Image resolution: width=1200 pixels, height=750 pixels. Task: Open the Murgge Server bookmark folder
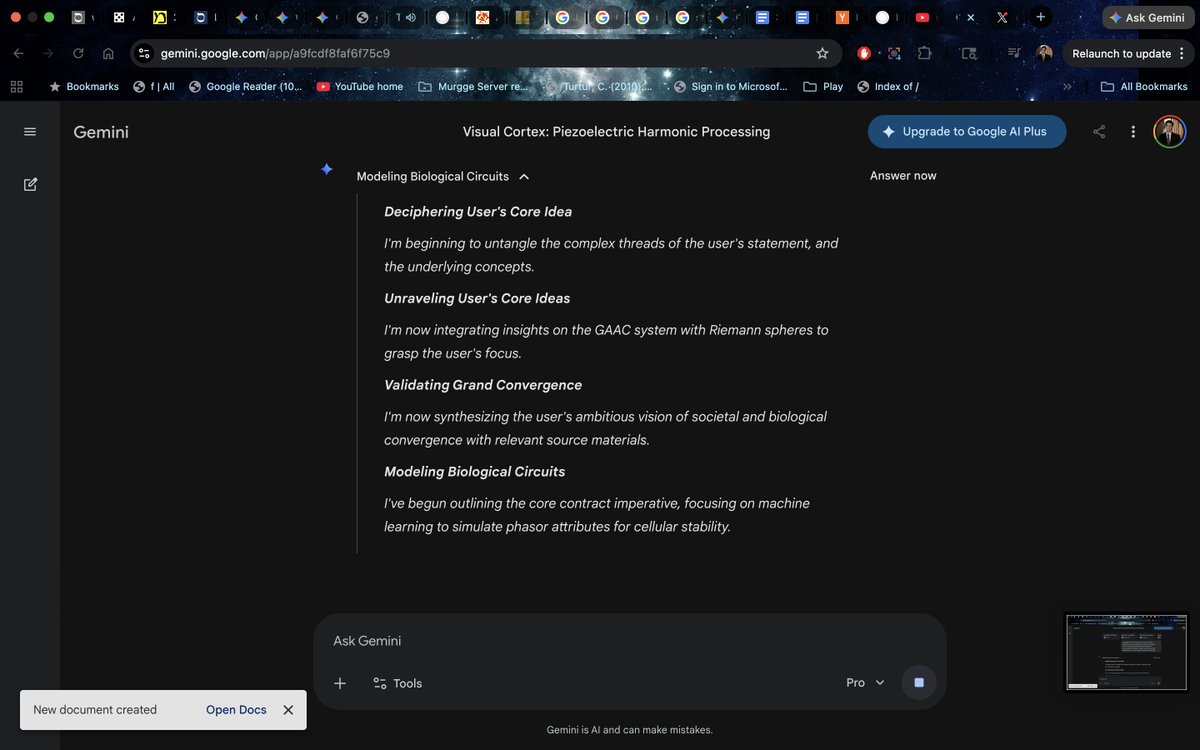(473, 87)
